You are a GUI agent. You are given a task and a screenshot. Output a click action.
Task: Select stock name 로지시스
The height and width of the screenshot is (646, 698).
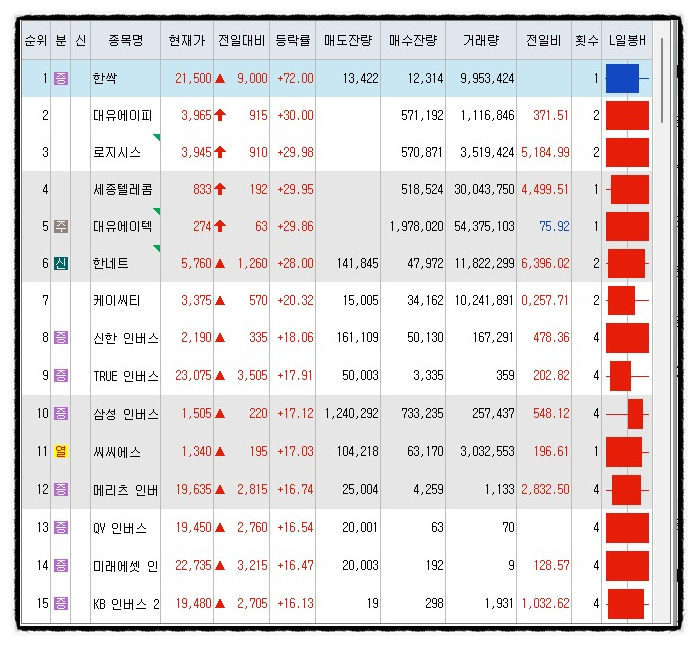point(117,152)
